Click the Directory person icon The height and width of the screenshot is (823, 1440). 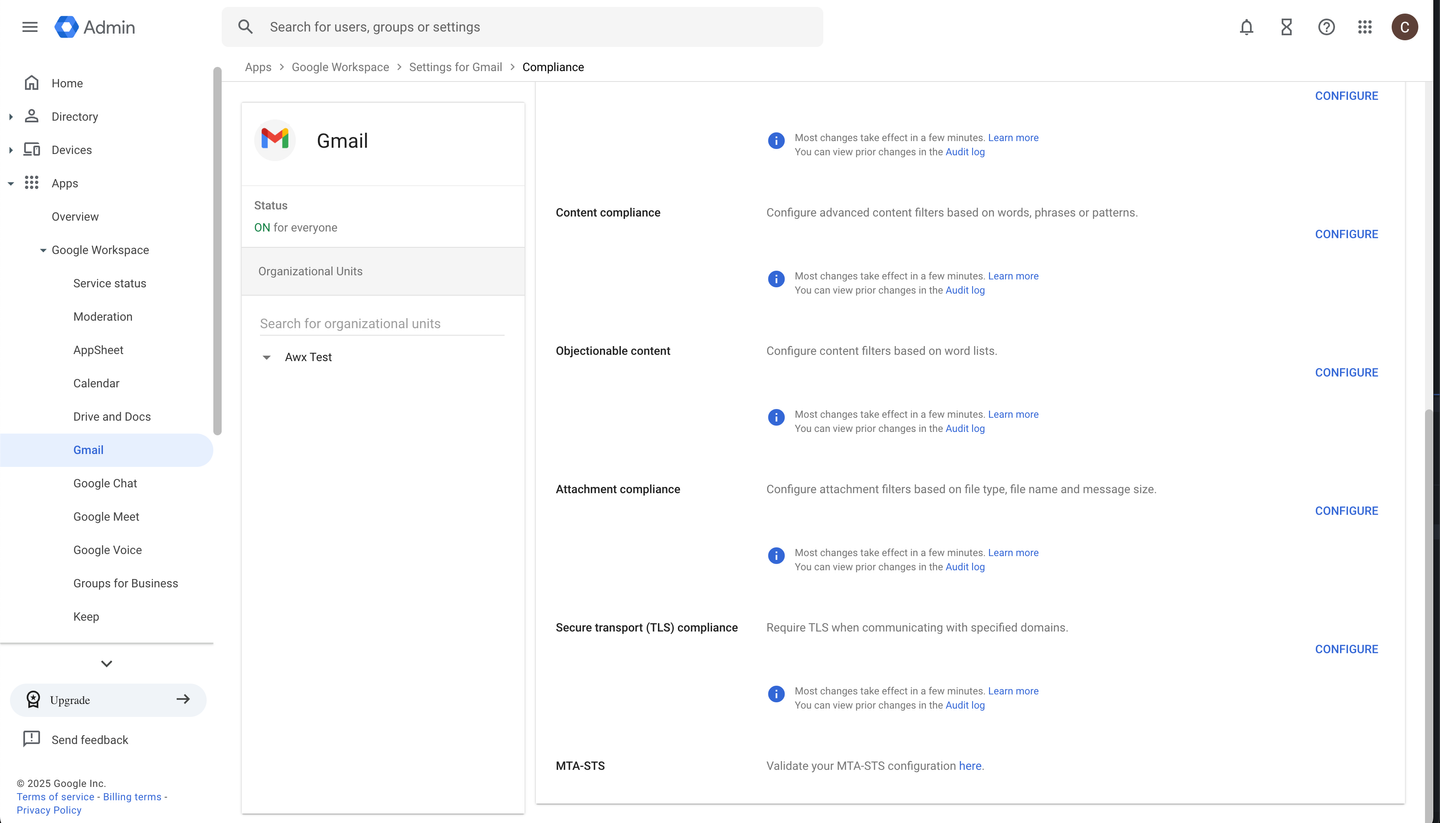coord(32,116)
